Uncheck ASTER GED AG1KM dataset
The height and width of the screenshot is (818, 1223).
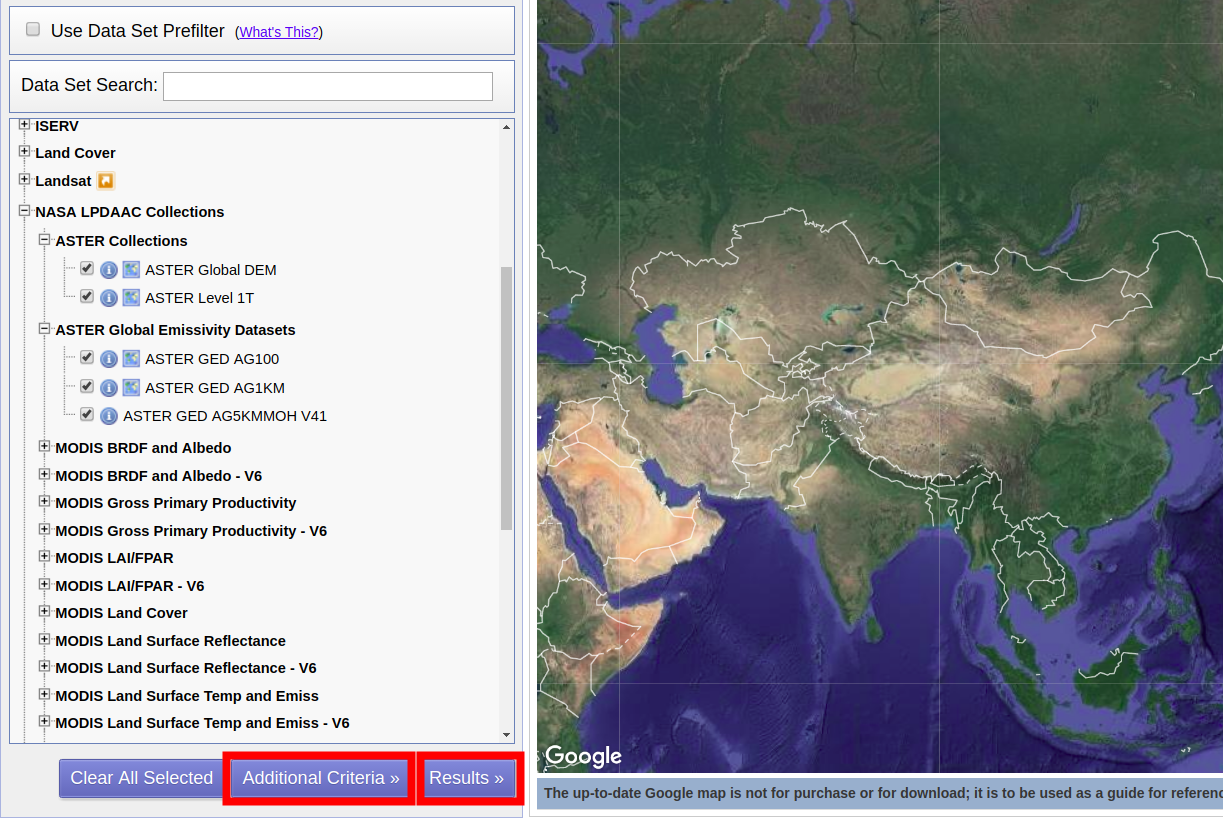tap(87, 386)
